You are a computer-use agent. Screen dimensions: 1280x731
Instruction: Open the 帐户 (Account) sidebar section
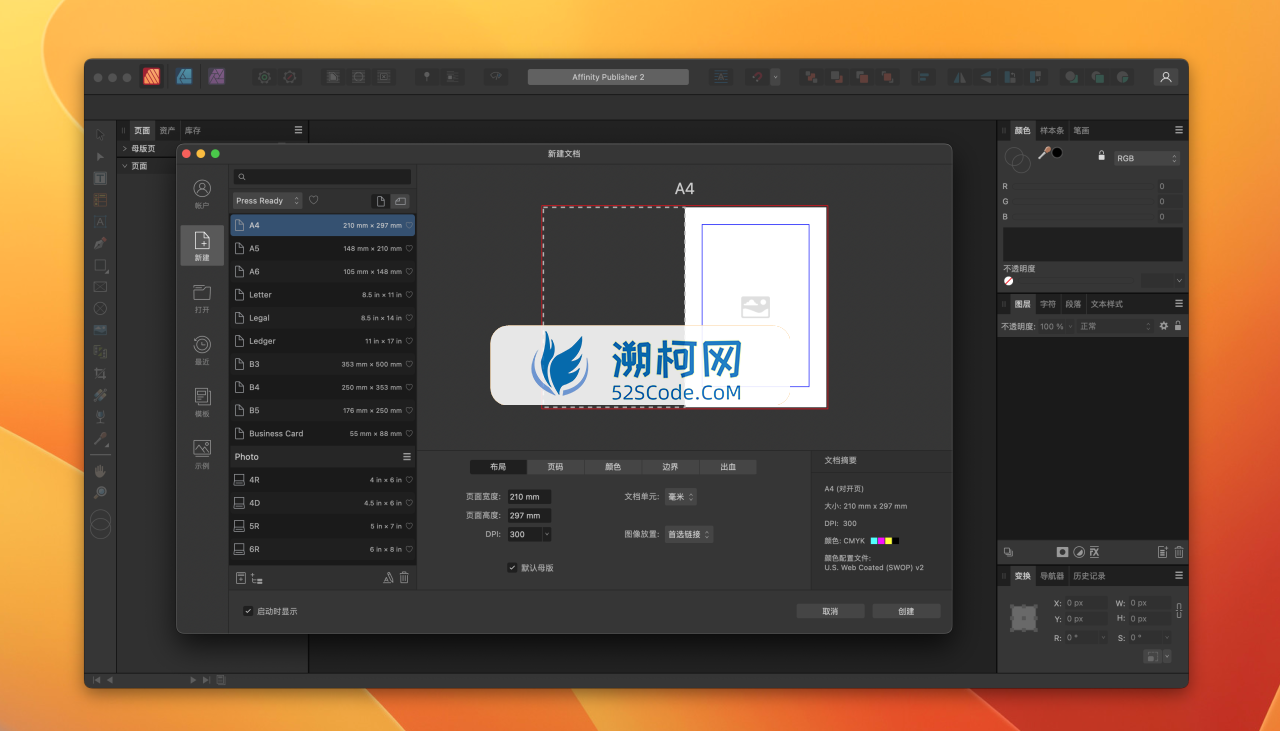point(202,193)
